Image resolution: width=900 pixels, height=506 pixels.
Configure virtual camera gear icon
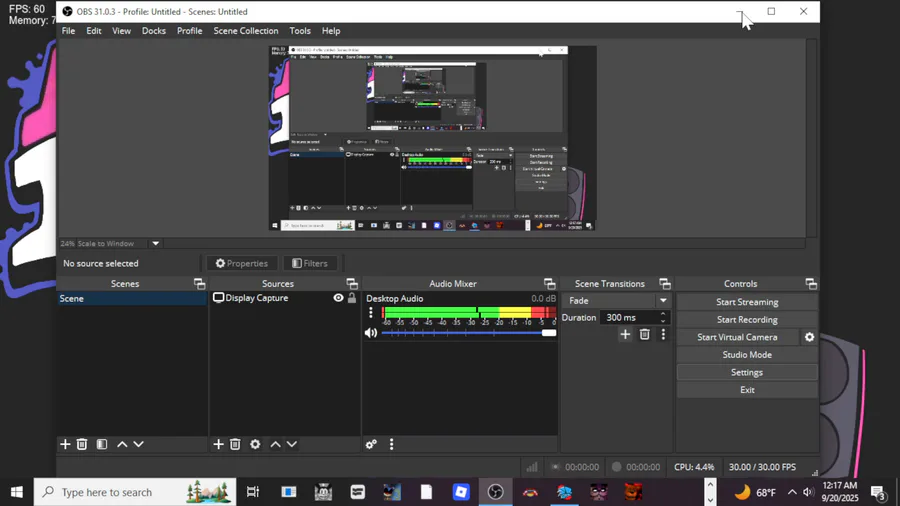809,337
